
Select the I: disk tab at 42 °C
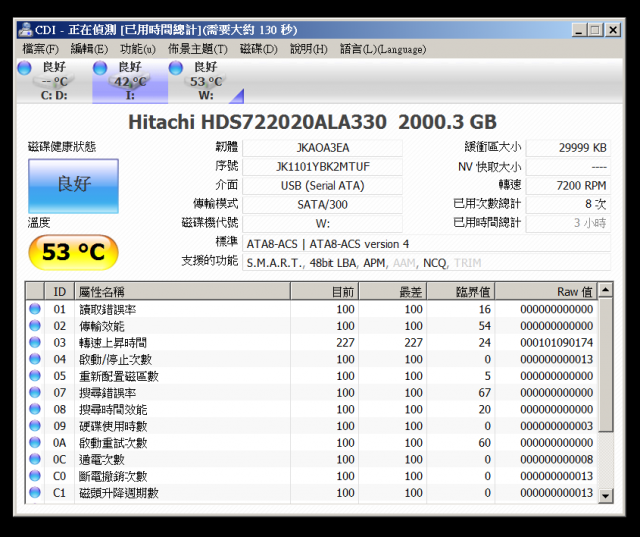(130, 81)
